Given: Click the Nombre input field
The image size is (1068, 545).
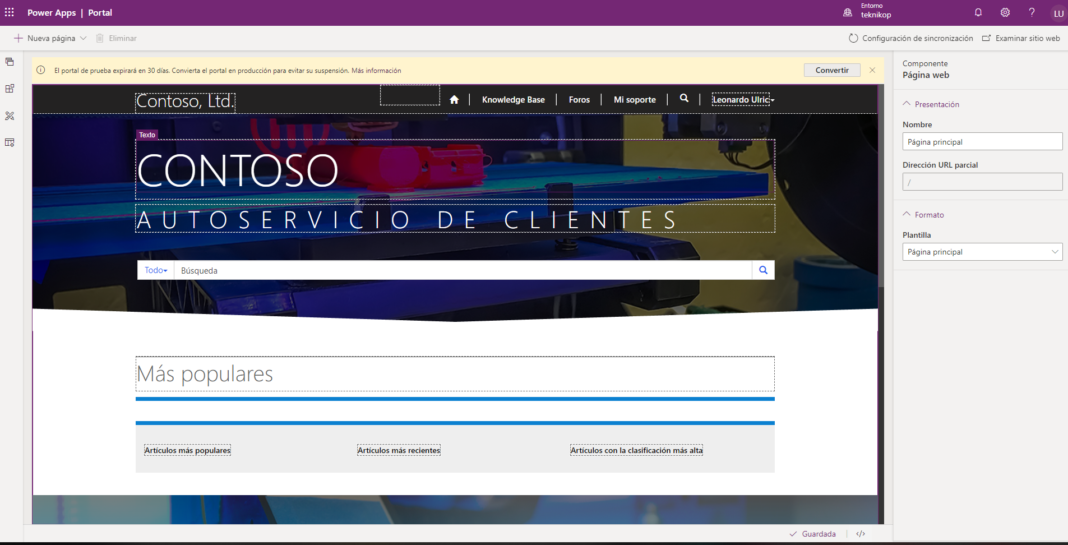Looking at the screenshot, I should pos(982,142).
